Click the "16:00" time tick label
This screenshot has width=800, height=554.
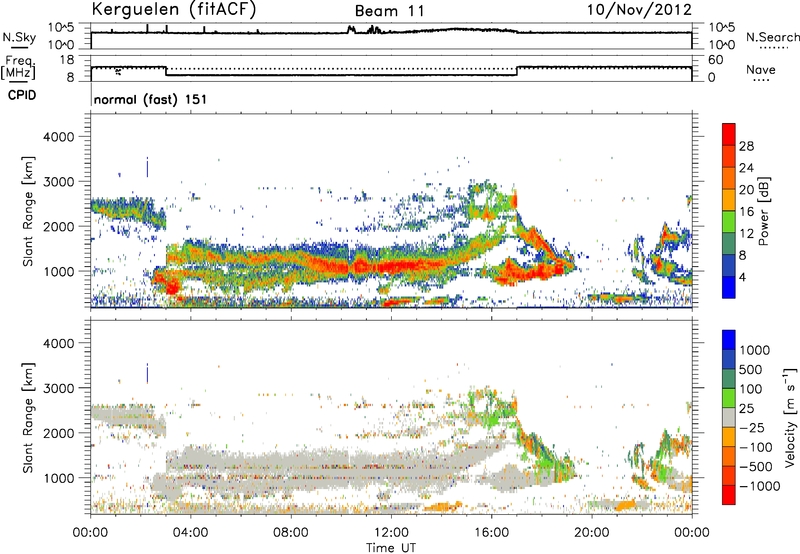pos(491,533)
